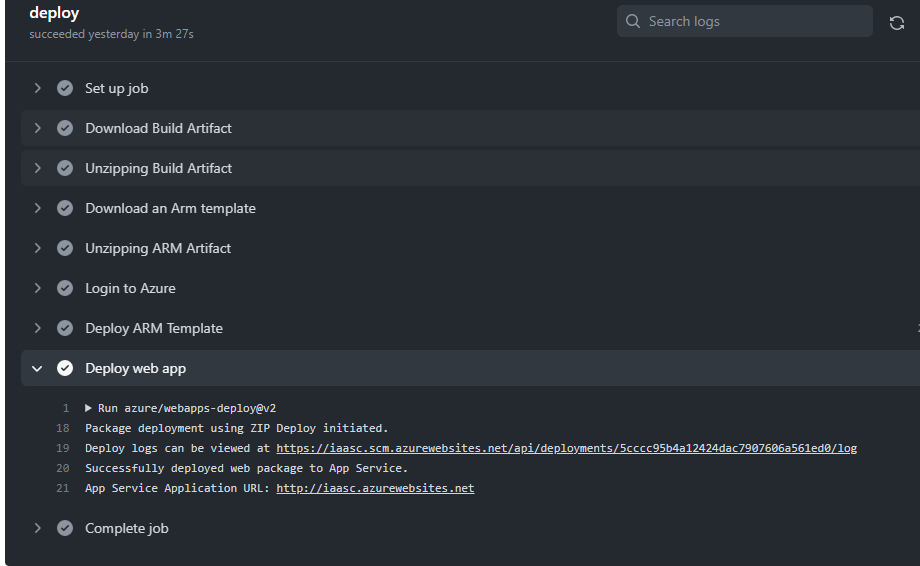920x566 pixels.
Task: Expand the Complete job chevron
Action: coord(38,528)
